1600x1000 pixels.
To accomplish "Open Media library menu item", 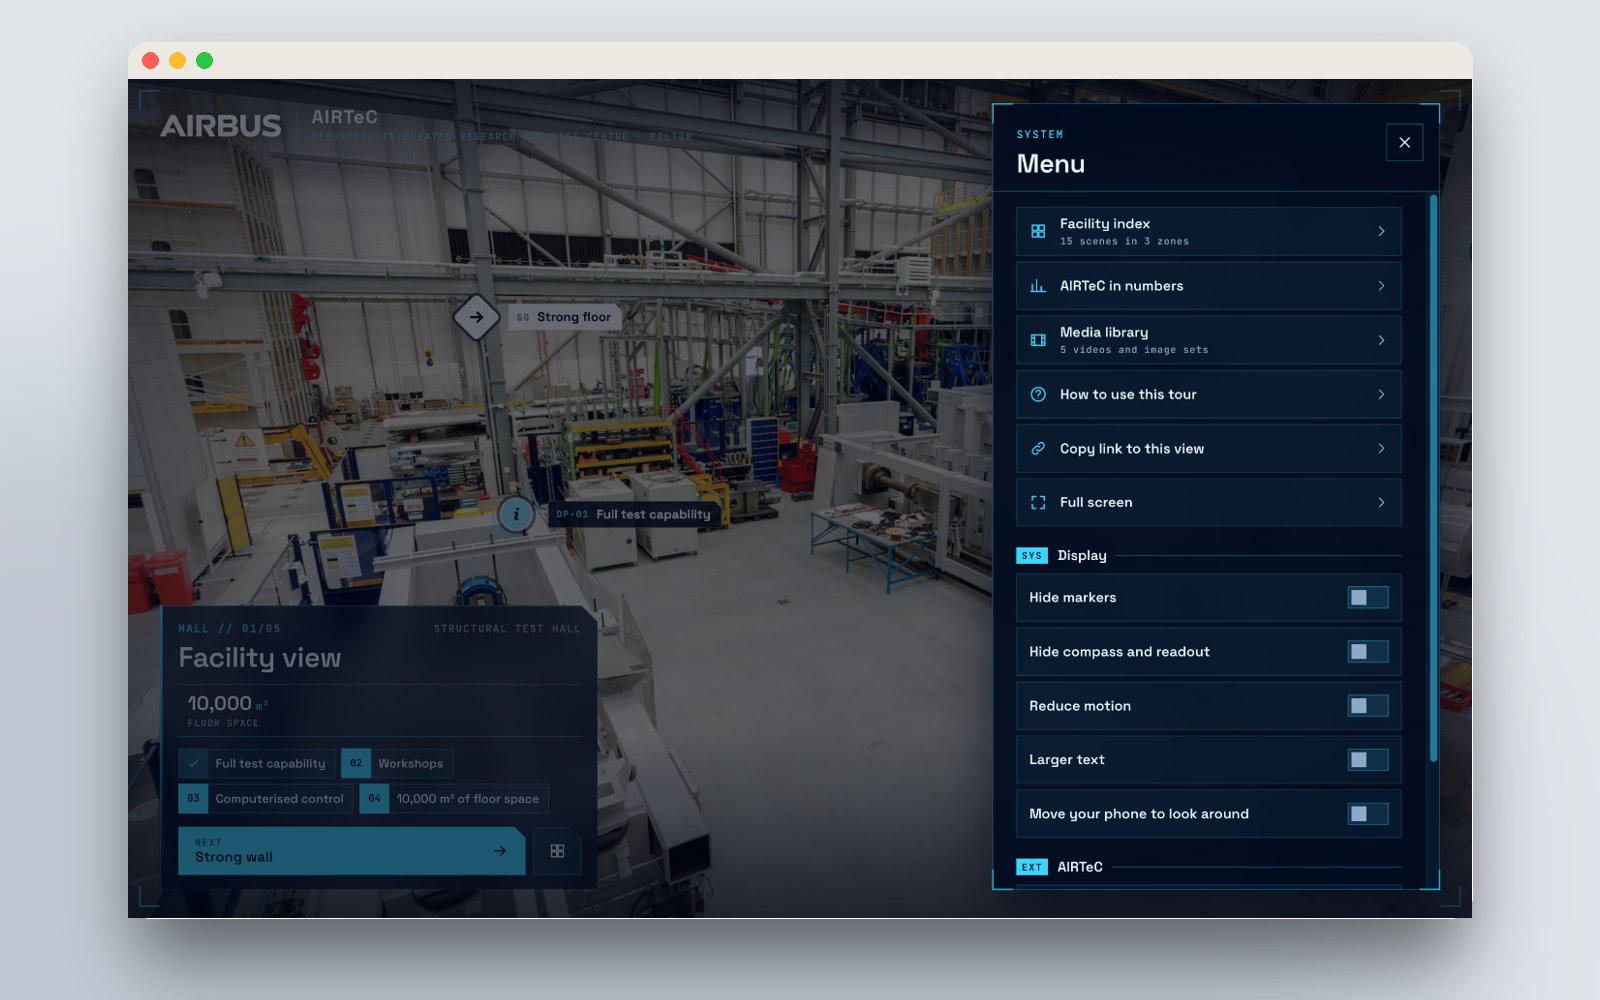I will click(1208, 340).
